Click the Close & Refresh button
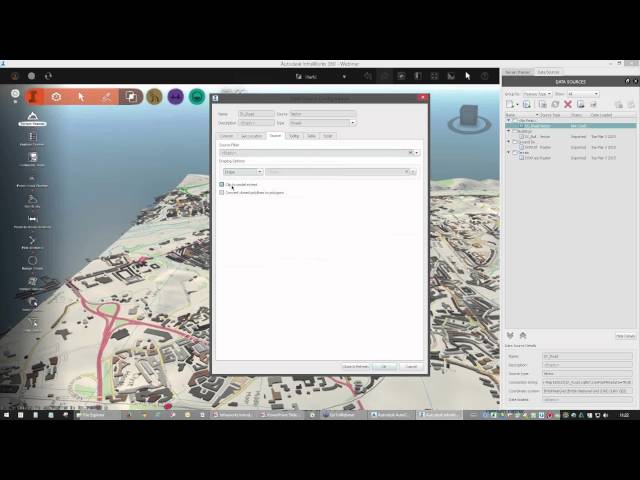 (x=355, y=367)
